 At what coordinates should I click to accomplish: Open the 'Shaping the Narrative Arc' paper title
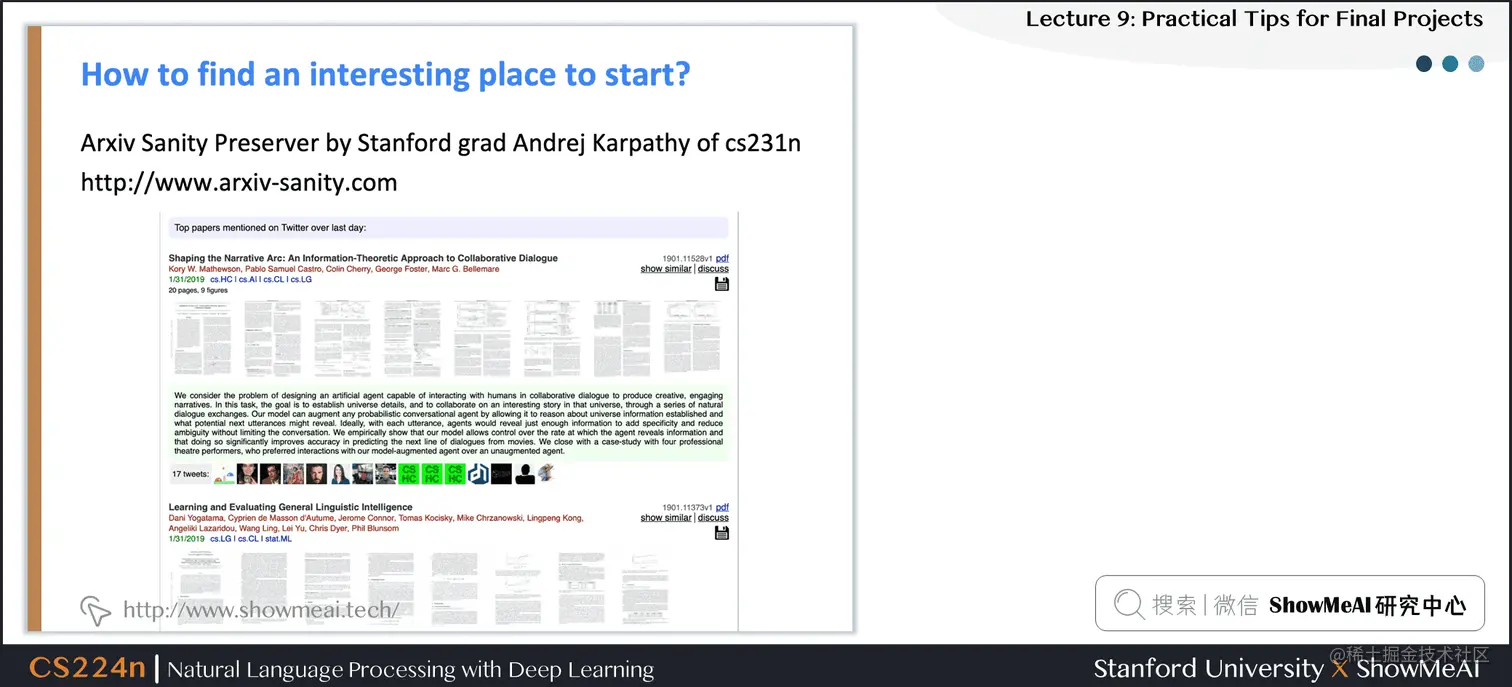click(363, 258)
